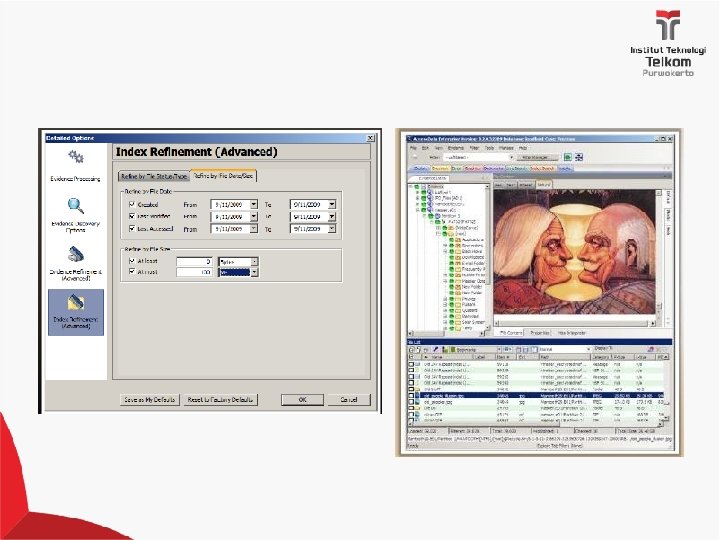Select Photos folder in evidence tree
This screenshot has width=720, height=540.
point(468,299)
